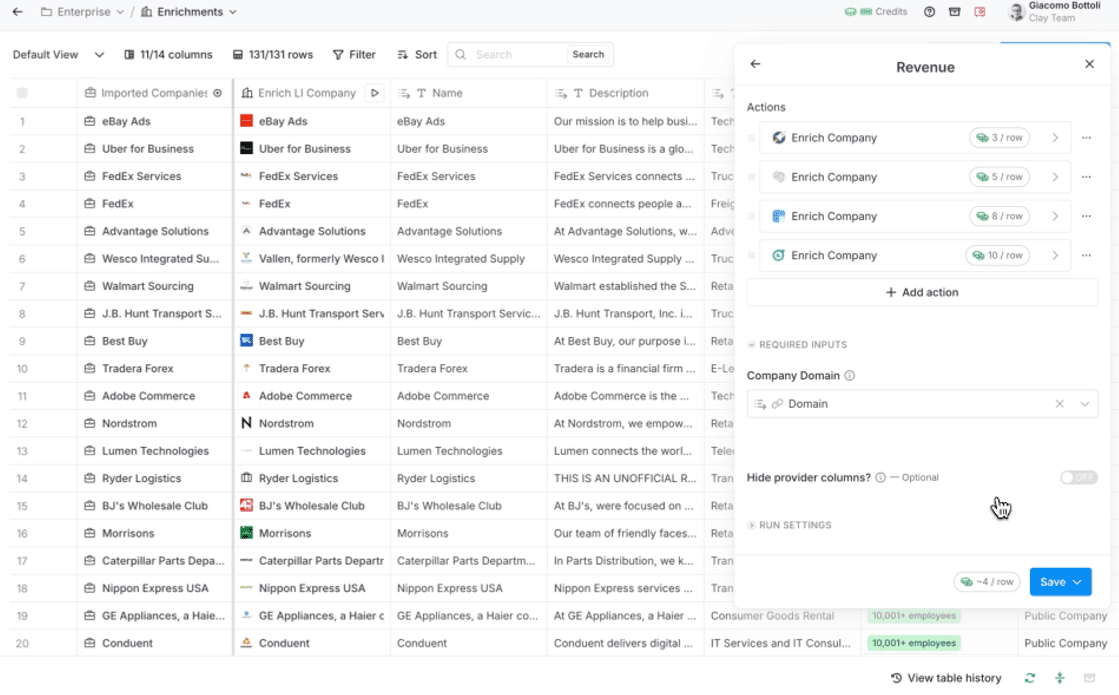Close the Revenue panel
Screen dimensions: 1119x695
[1089, 64]
